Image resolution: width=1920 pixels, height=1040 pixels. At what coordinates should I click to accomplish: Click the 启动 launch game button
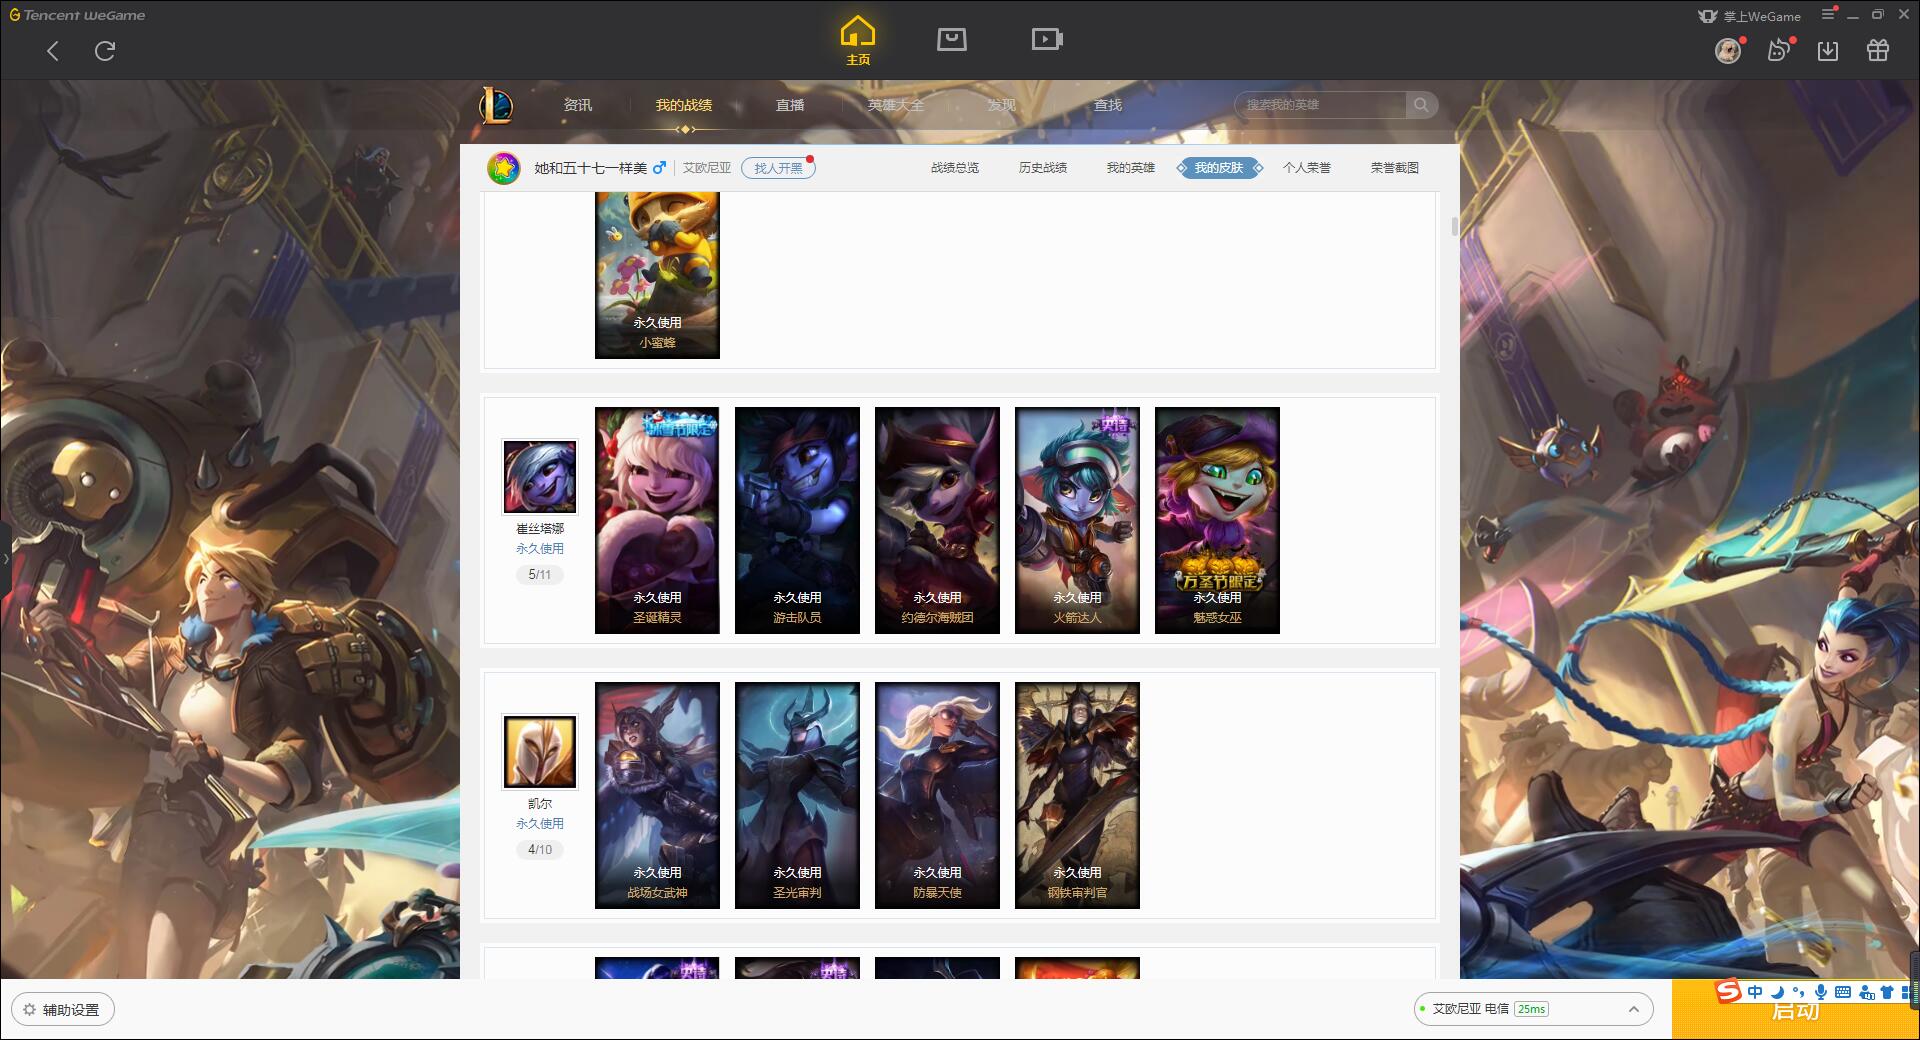tap(1796, 1010)
